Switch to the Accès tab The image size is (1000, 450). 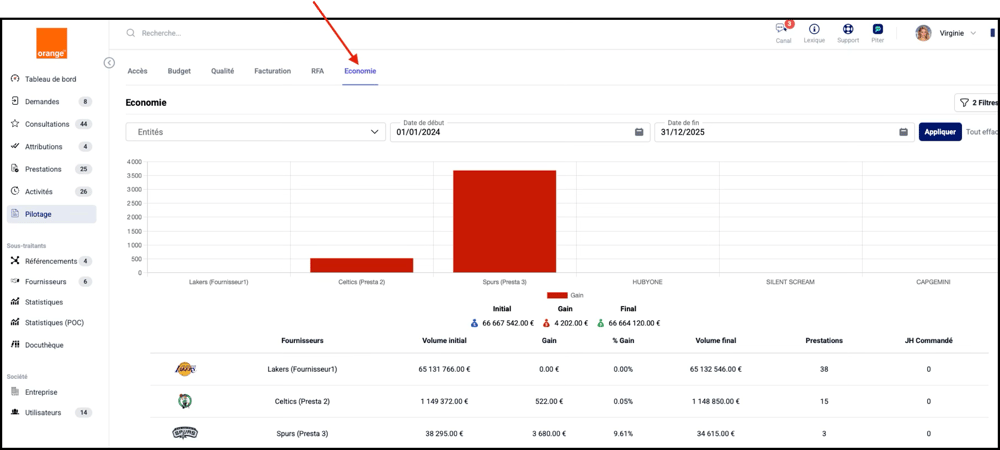tap(137, 71)
